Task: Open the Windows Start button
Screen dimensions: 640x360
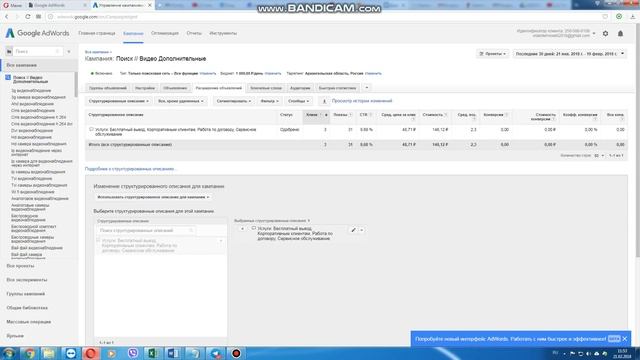Action: click(9, 353)
